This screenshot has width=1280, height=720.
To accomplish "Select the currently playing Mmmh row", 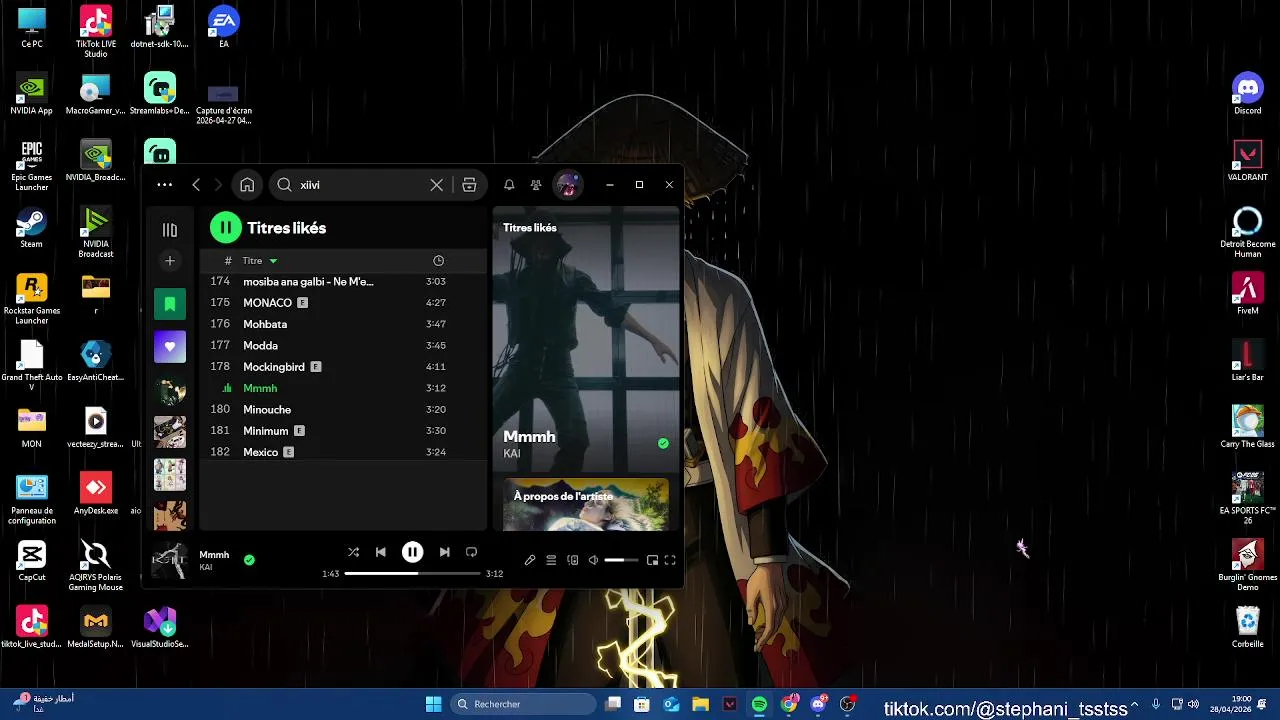I will pyautogui.click(x=344, y=388).
